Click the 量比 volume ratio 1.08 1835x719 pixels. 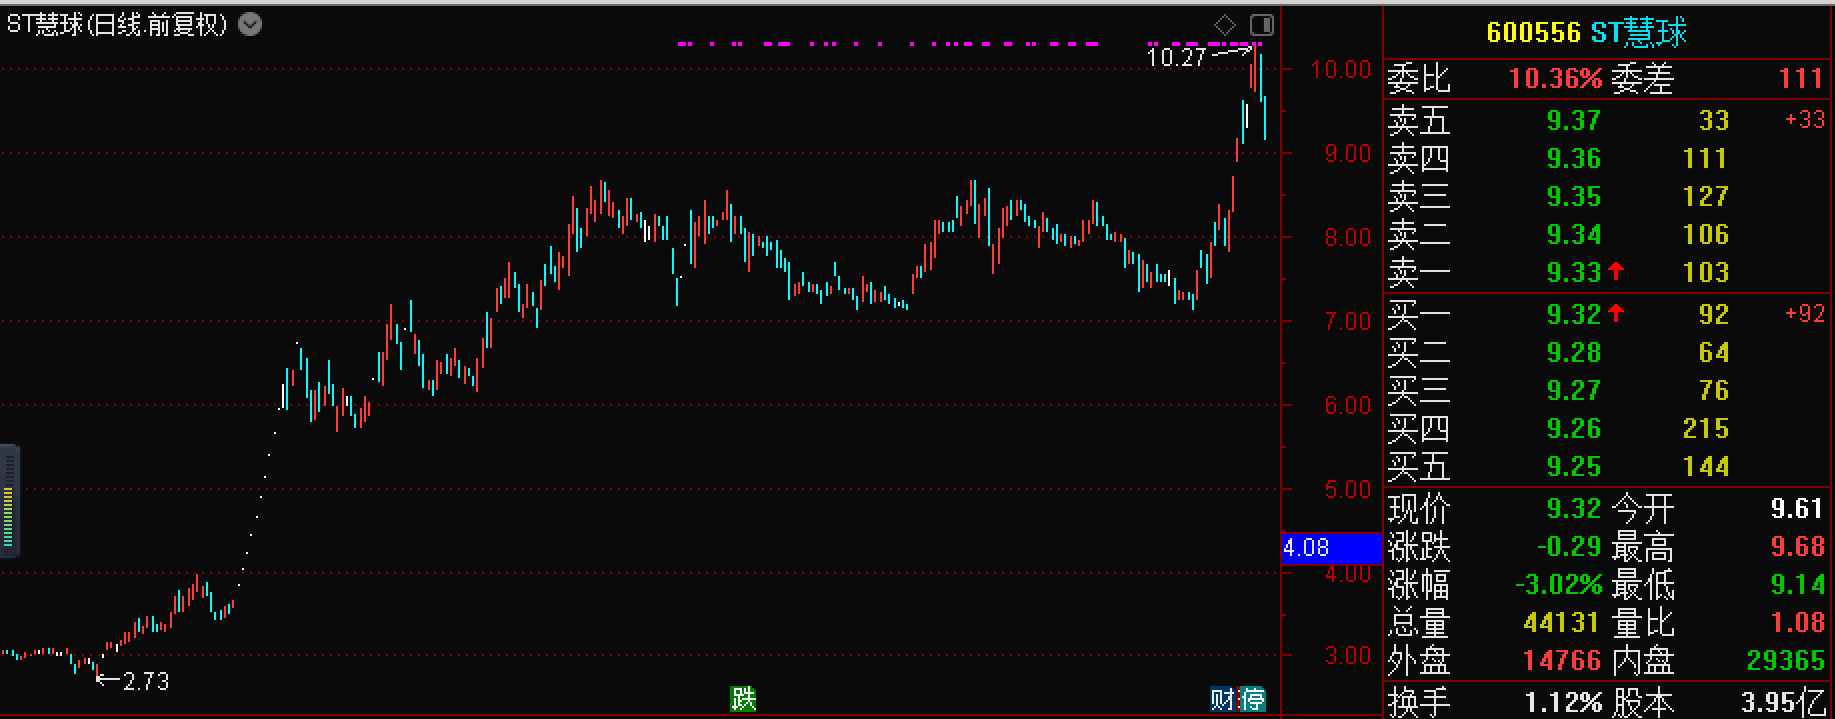pos(1797,622)
